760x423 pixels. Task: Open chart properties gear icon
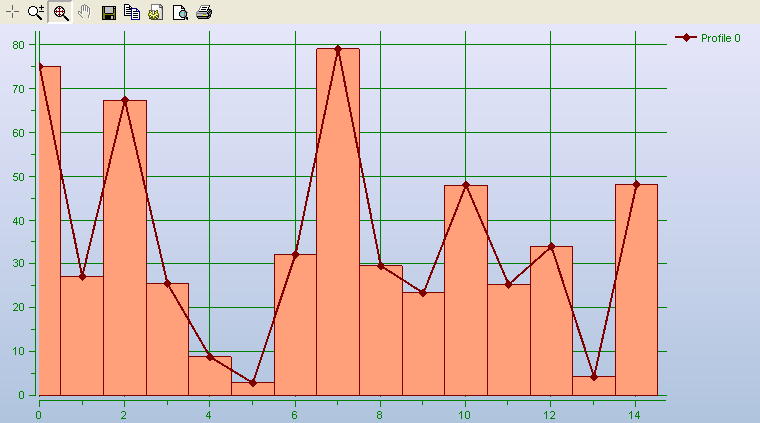tap(156, 12)
